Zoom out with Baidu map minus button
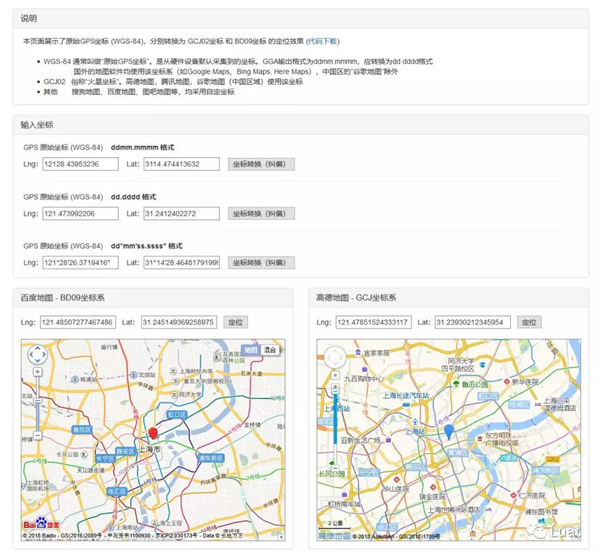600x556 pixels. pos(38,435)
